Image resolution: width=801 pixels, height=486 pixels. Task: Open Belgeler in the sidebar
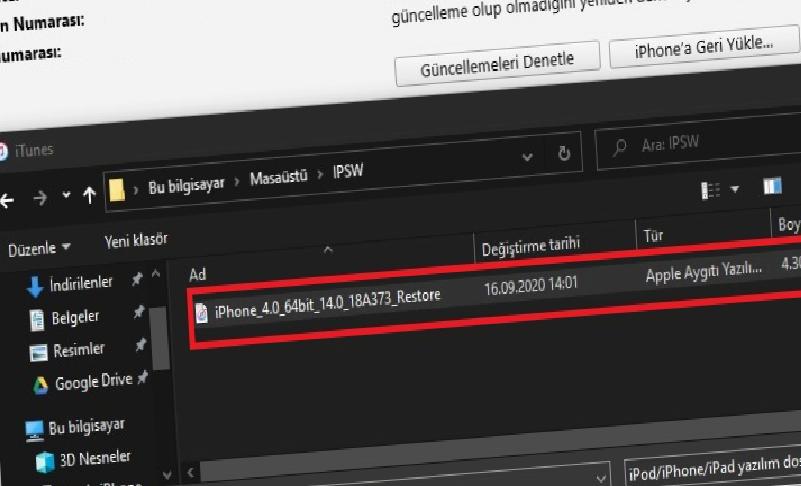(x=75, y=317)
